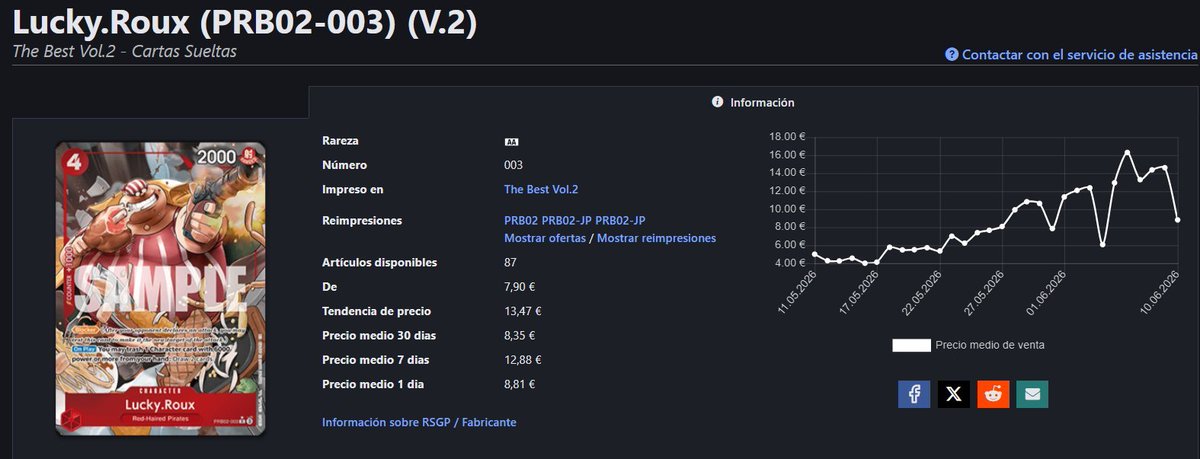1200x459 pixels.
Task: Select the available items value 87
Action: pos(511,262)
